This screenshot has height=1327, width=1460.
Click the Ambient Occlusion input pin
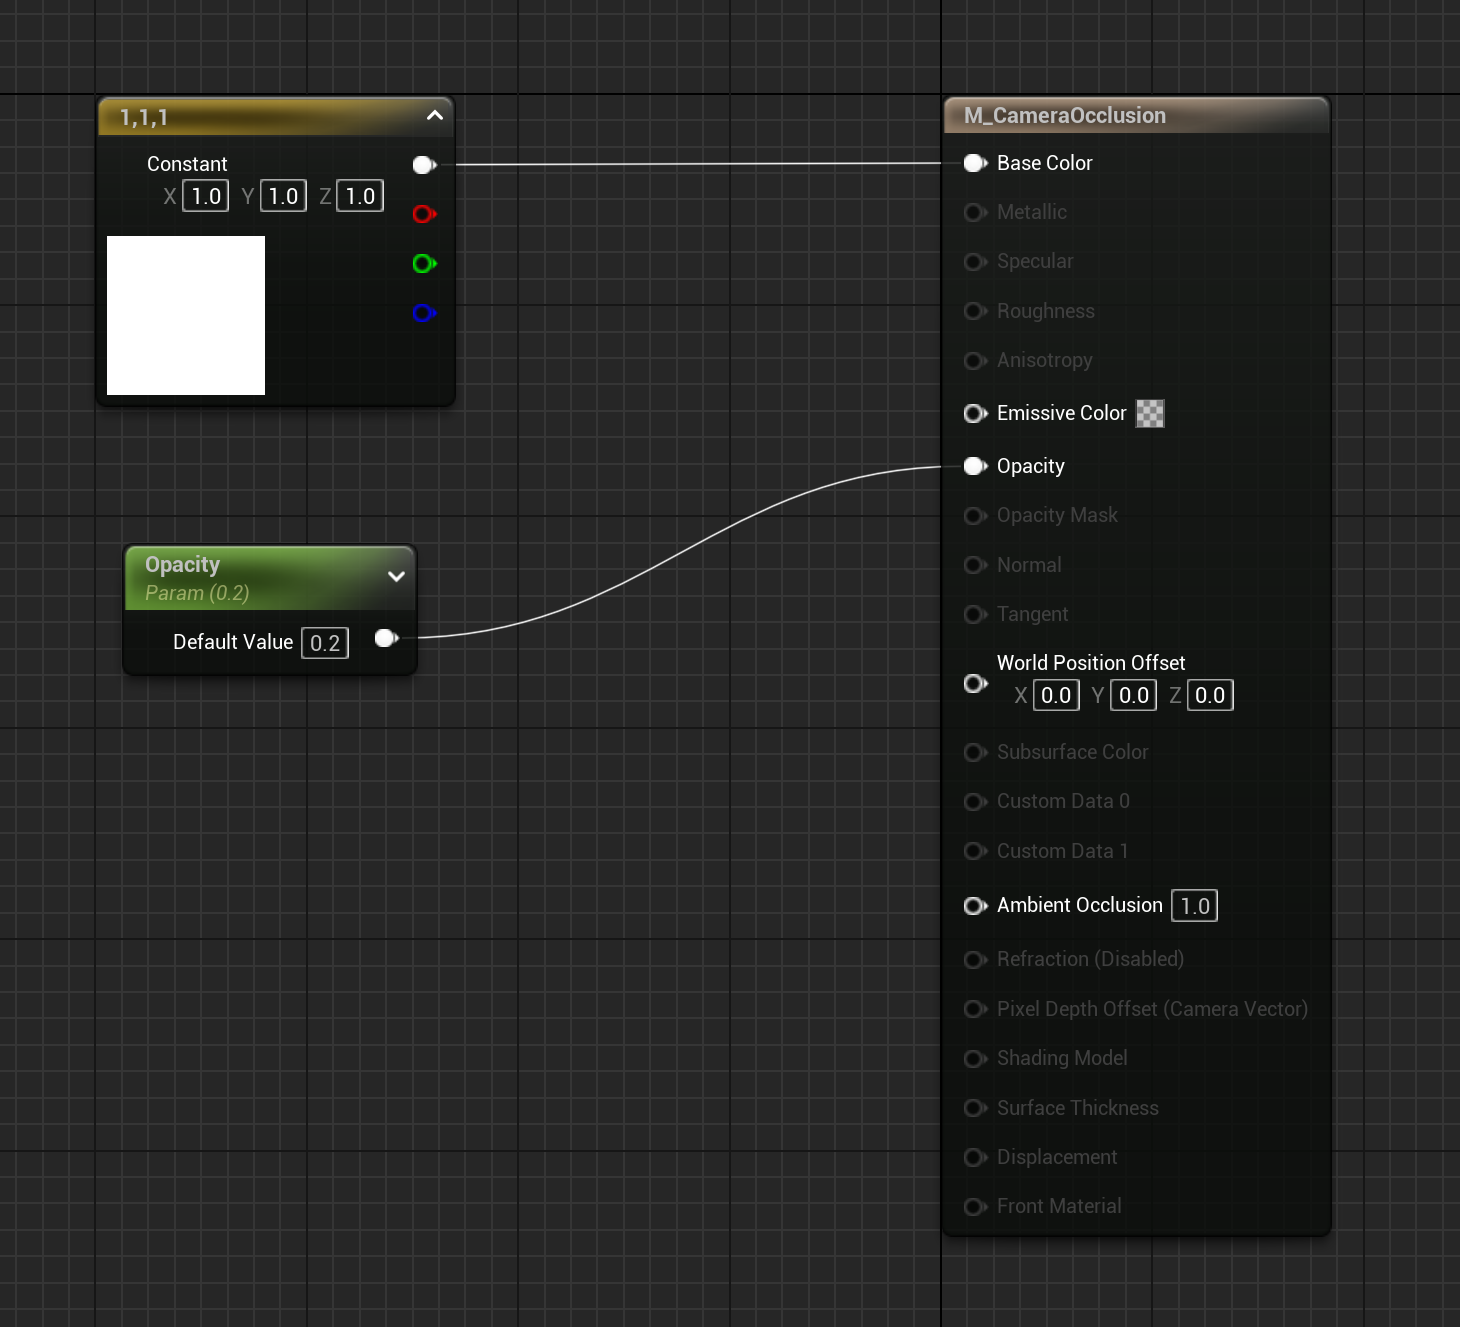tap(976, 905)
